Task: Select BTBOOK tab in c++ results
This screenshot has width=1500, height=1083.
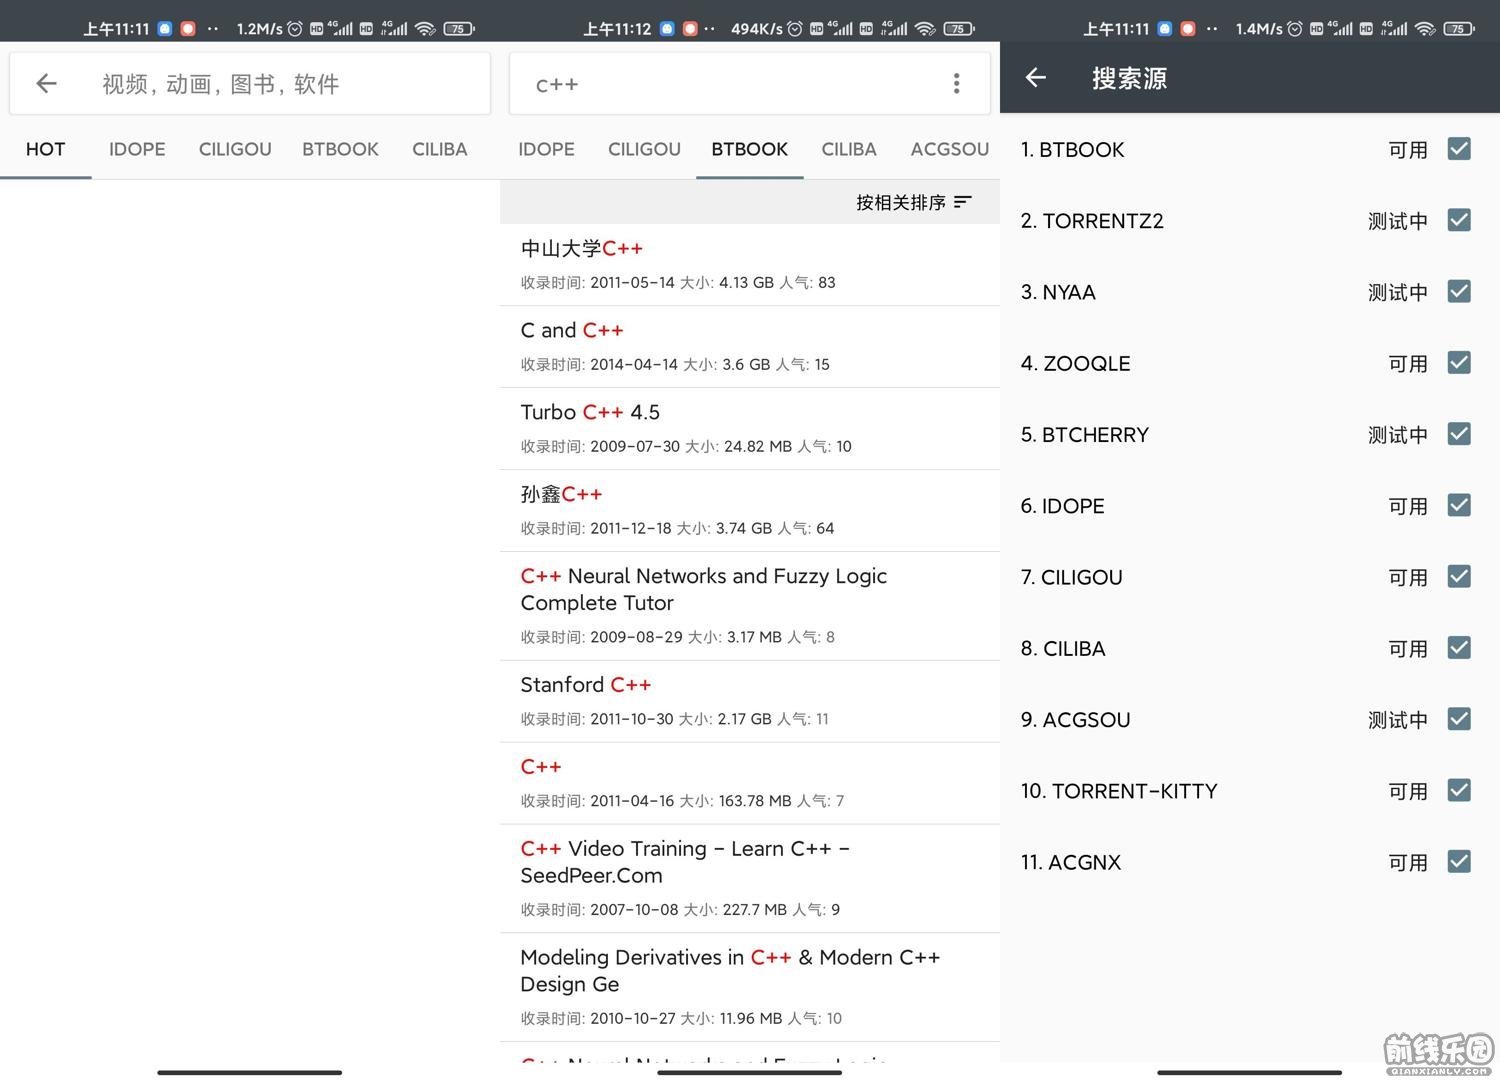Action: 750,149
